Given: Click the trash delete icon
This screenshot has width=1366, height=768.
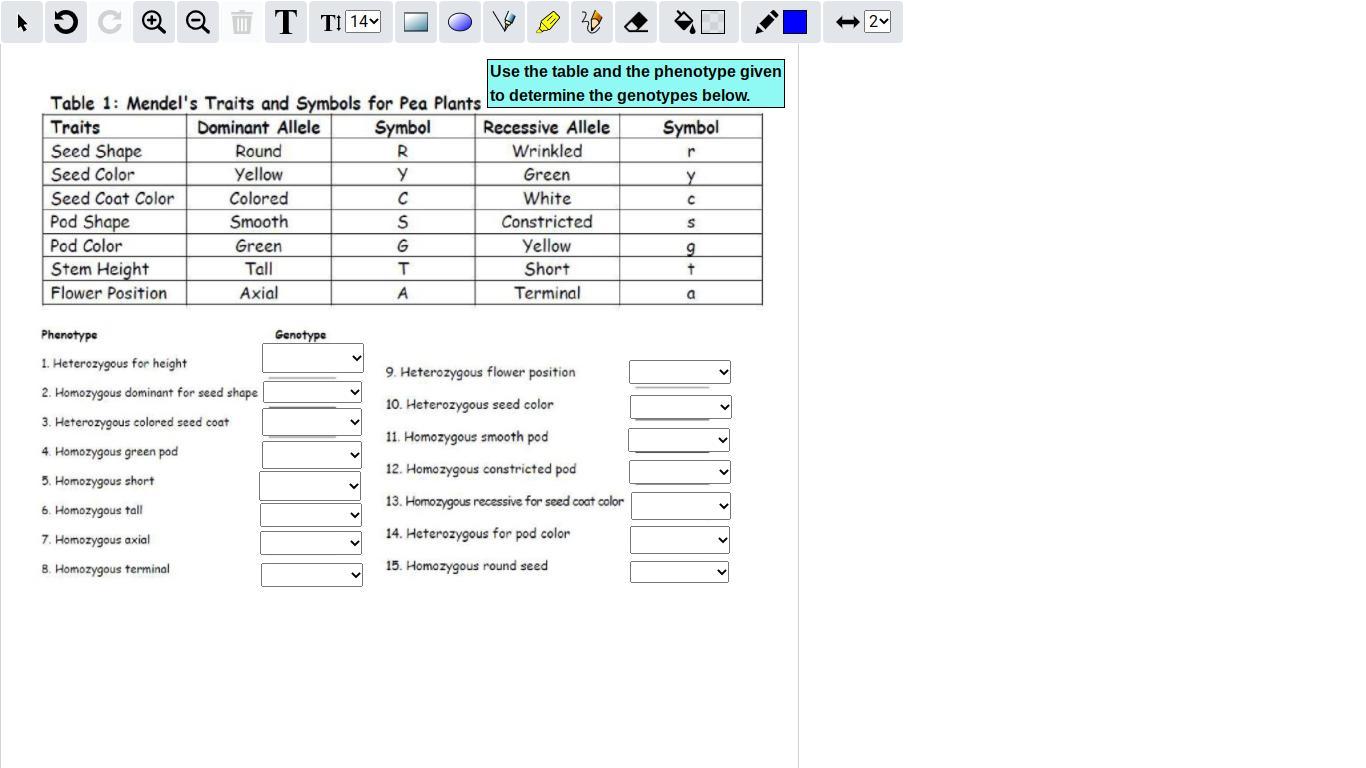Looking at the screenshot, I should pyautogui.click(x=242, y=22).
